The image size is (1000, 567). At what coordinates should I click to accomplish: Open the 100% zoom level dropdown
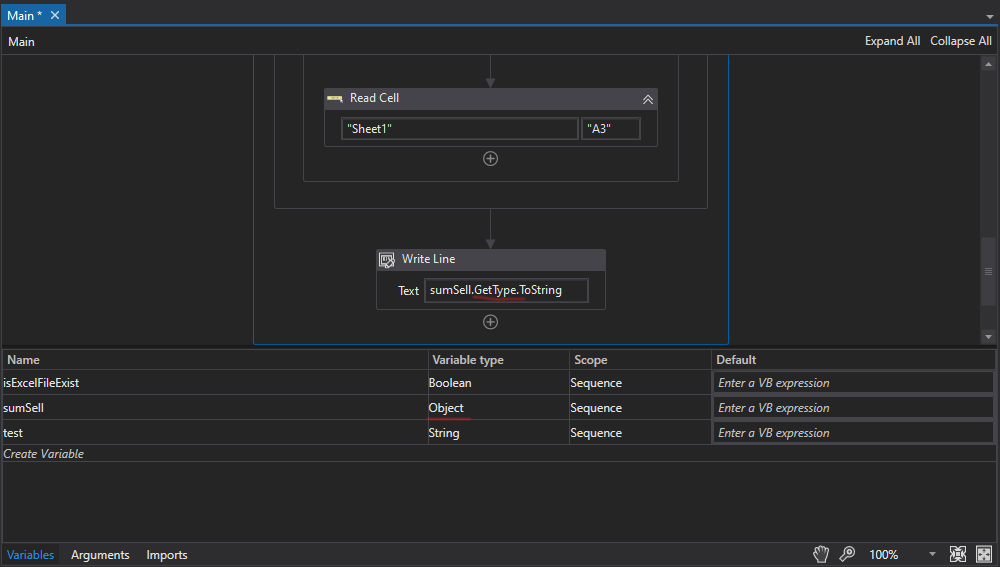click(x=932, y=554)
